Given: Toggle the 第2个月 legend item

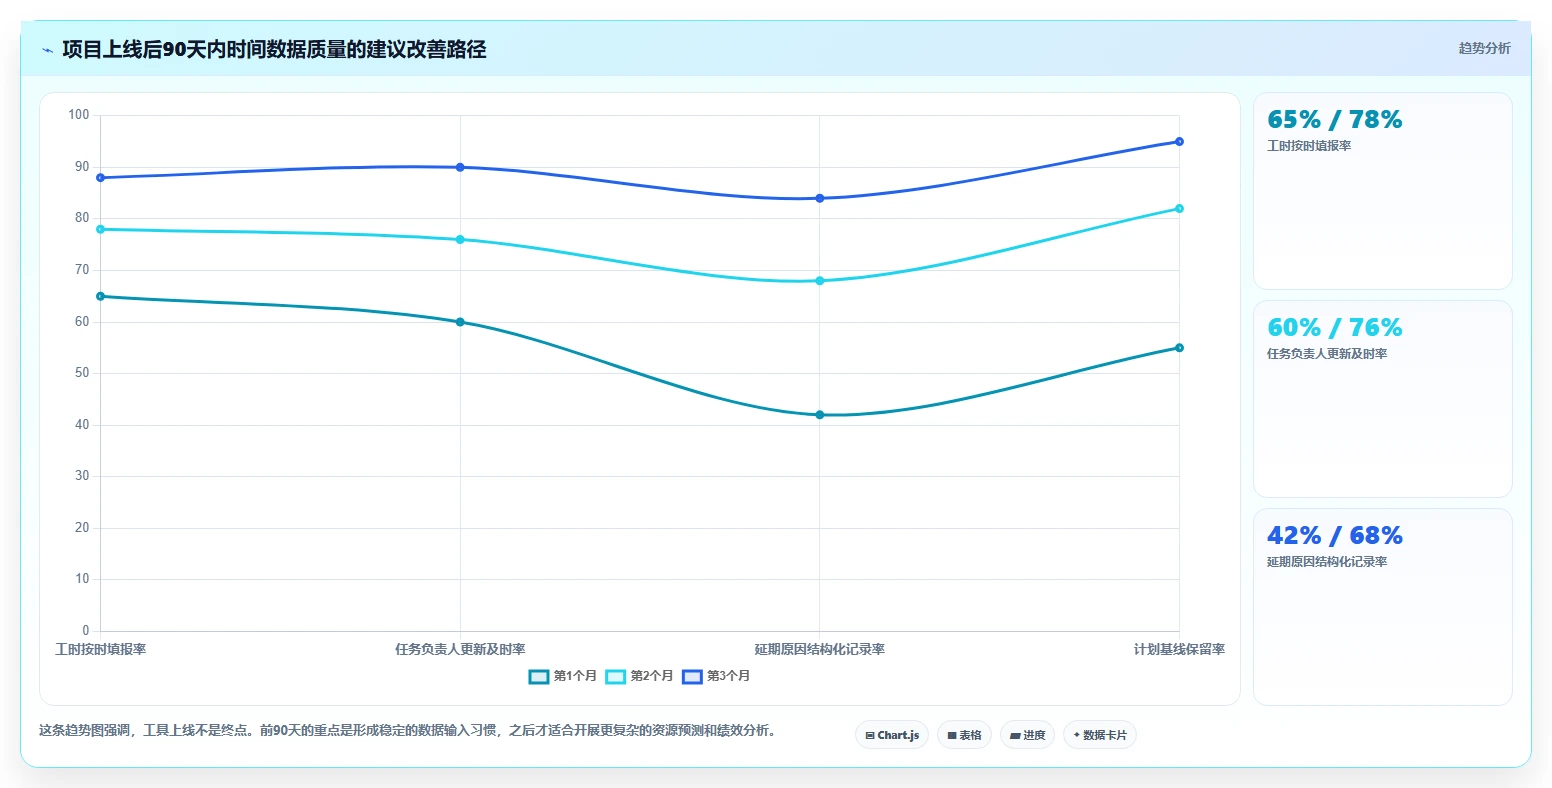Looking at the screenshot, I should (x=640, y=676).
